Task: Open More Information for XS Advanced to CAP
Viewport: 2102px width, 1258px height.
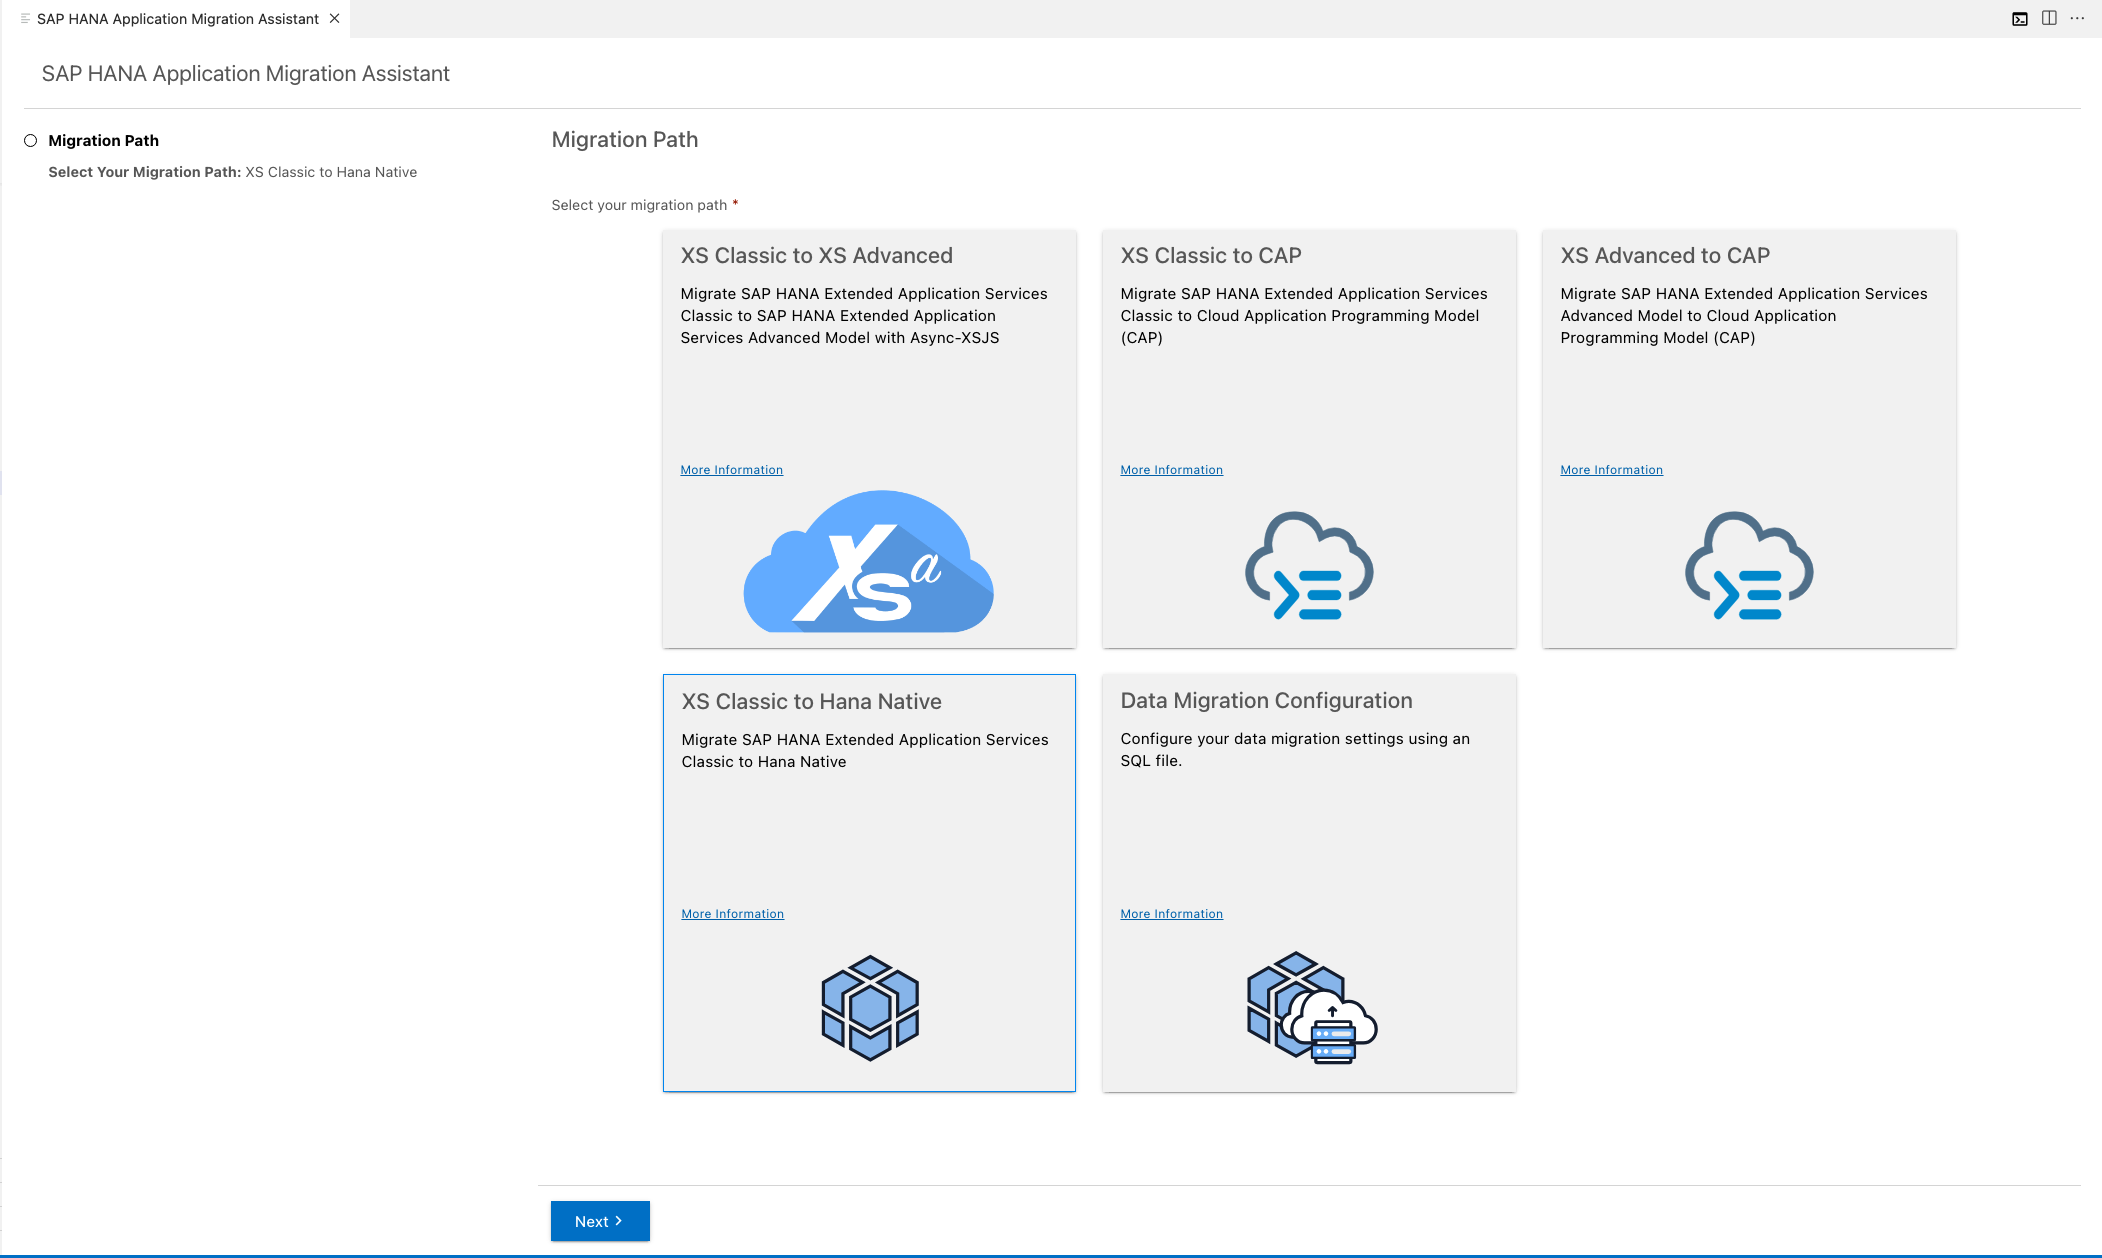Action: pyautogui.click(x=1612, y=470)
